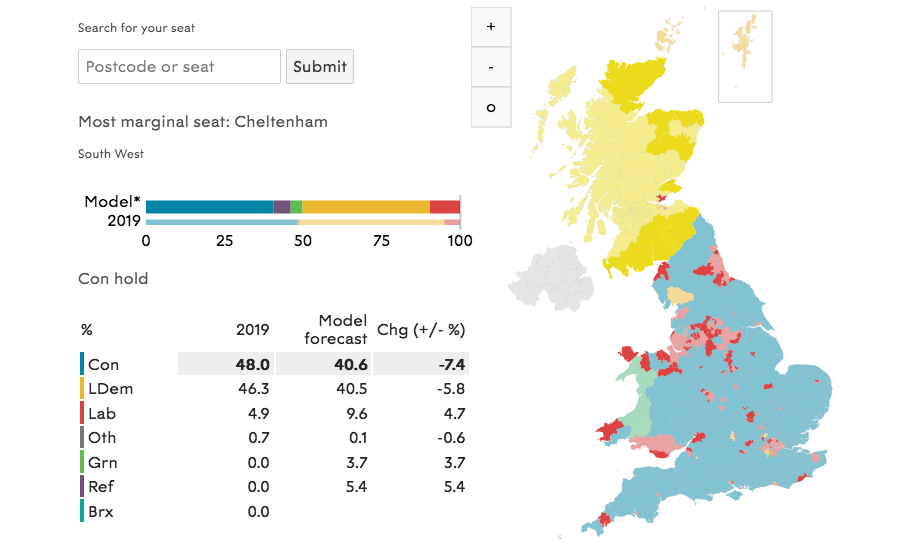Click the pale yellow Scottish Highlands area
Viewport: 913px width, 554px height.
[606, 151]
